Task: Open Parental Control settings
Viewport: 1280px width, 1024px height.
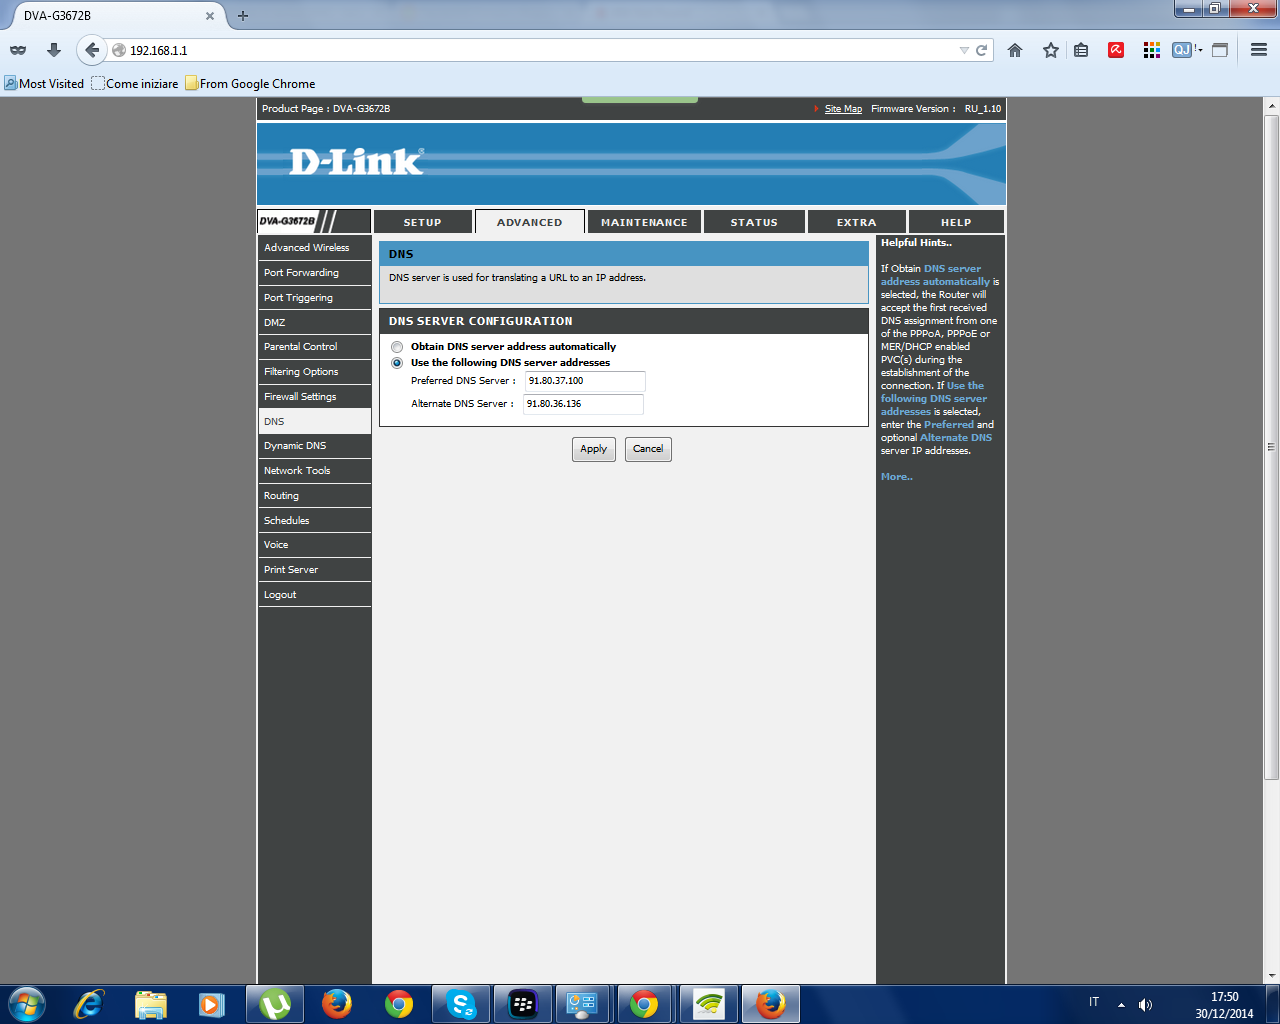Action: 314,346
